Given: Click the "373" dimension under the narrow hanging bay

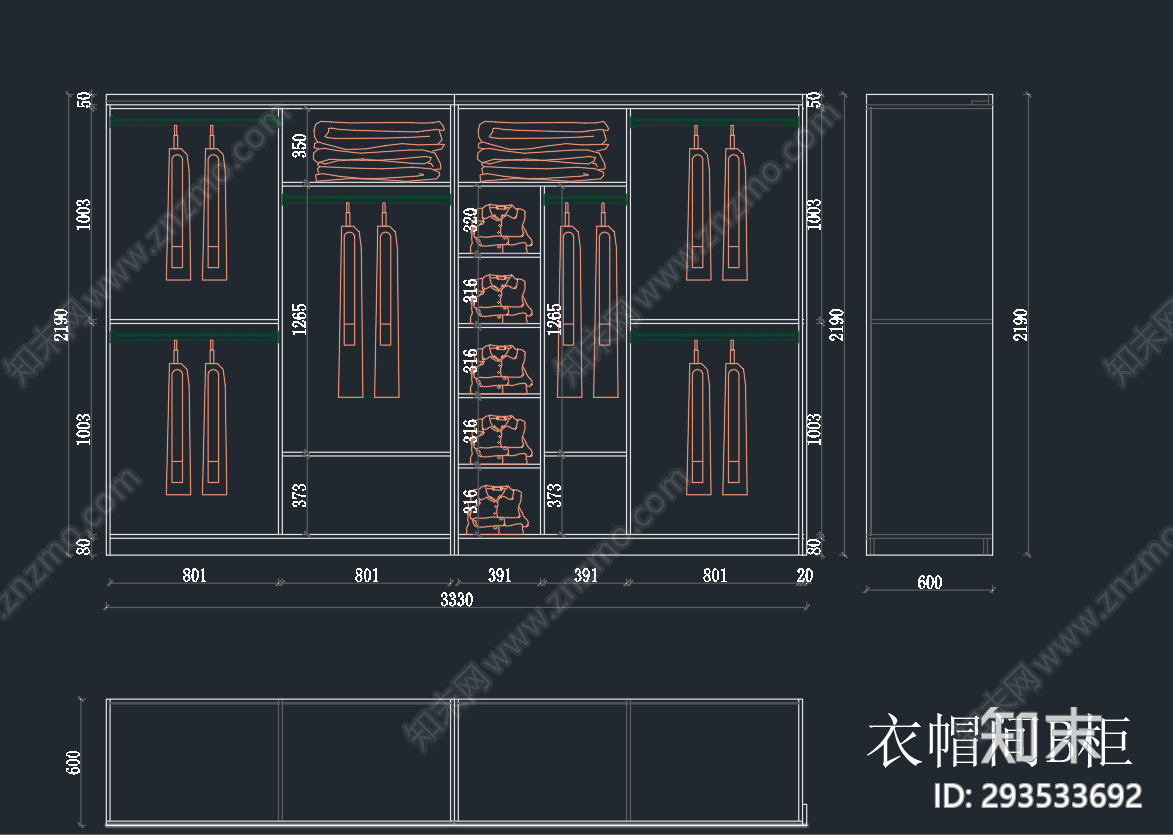Looking at the screenshot, I should click(554, 495).
